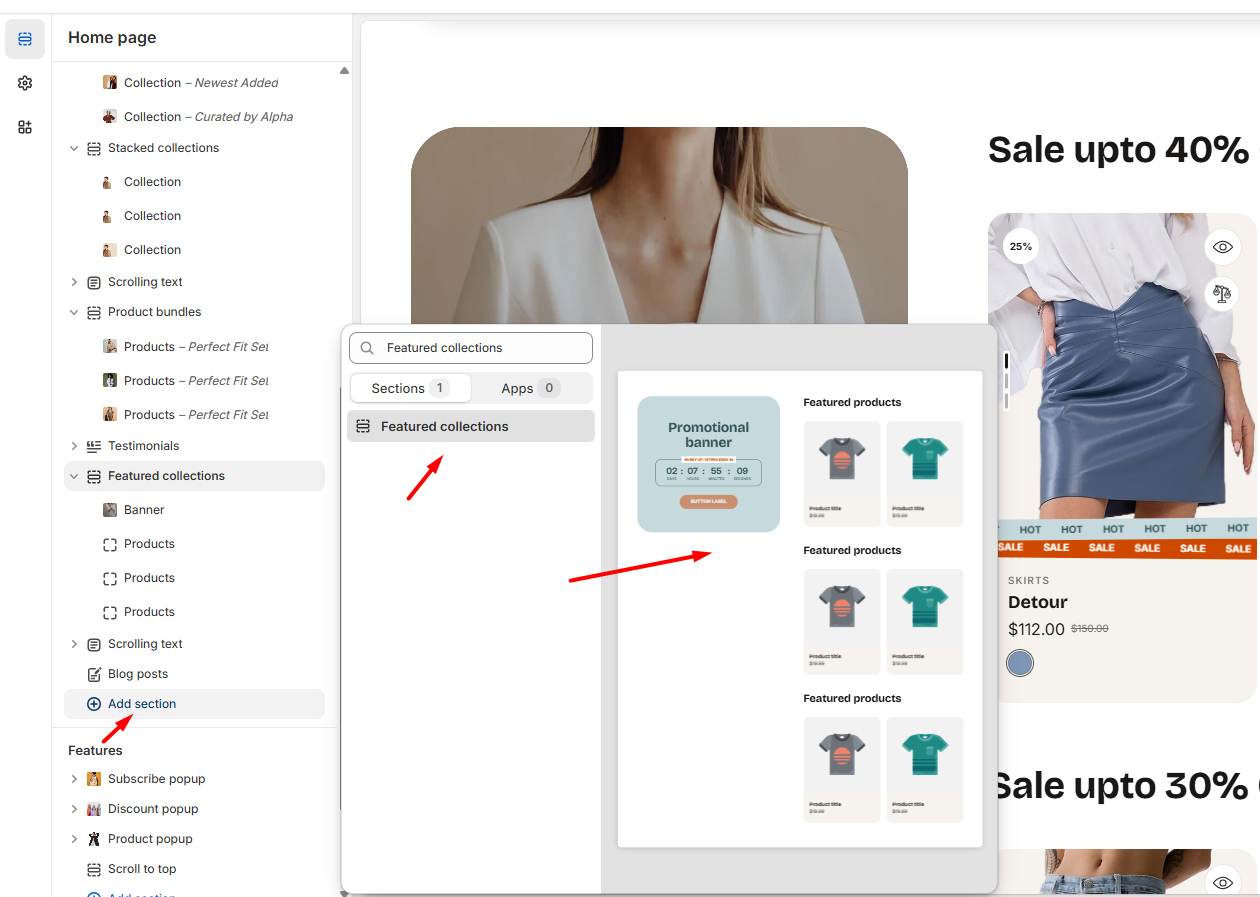Open Theme settings gear icon
The image size is (1260, 897).
click(x=25, y=83)
